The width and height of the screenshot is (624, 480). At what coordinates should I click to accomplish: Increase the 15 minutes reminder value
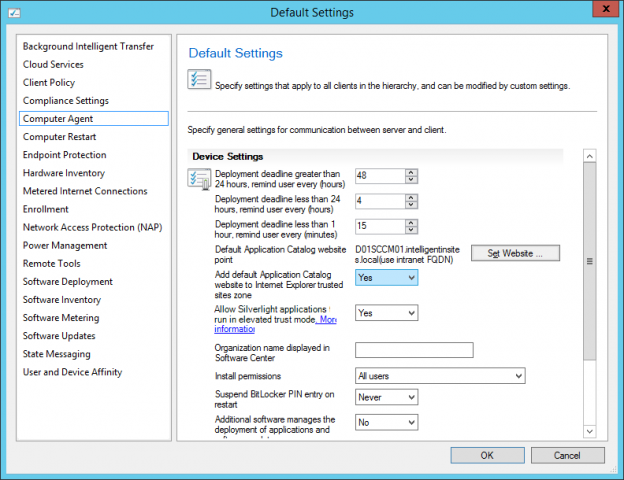(x=411, y=223)
